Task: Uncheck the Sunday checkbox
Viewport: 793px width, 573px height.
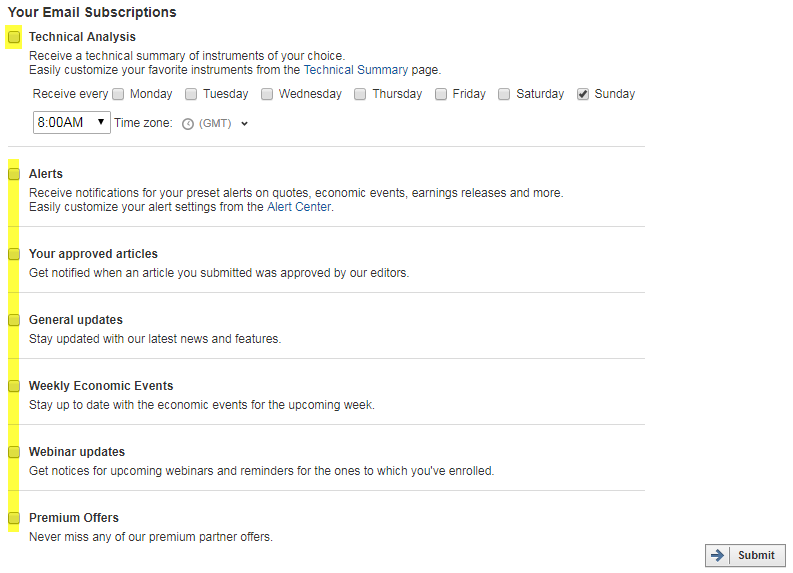Action: pos(583,95)
